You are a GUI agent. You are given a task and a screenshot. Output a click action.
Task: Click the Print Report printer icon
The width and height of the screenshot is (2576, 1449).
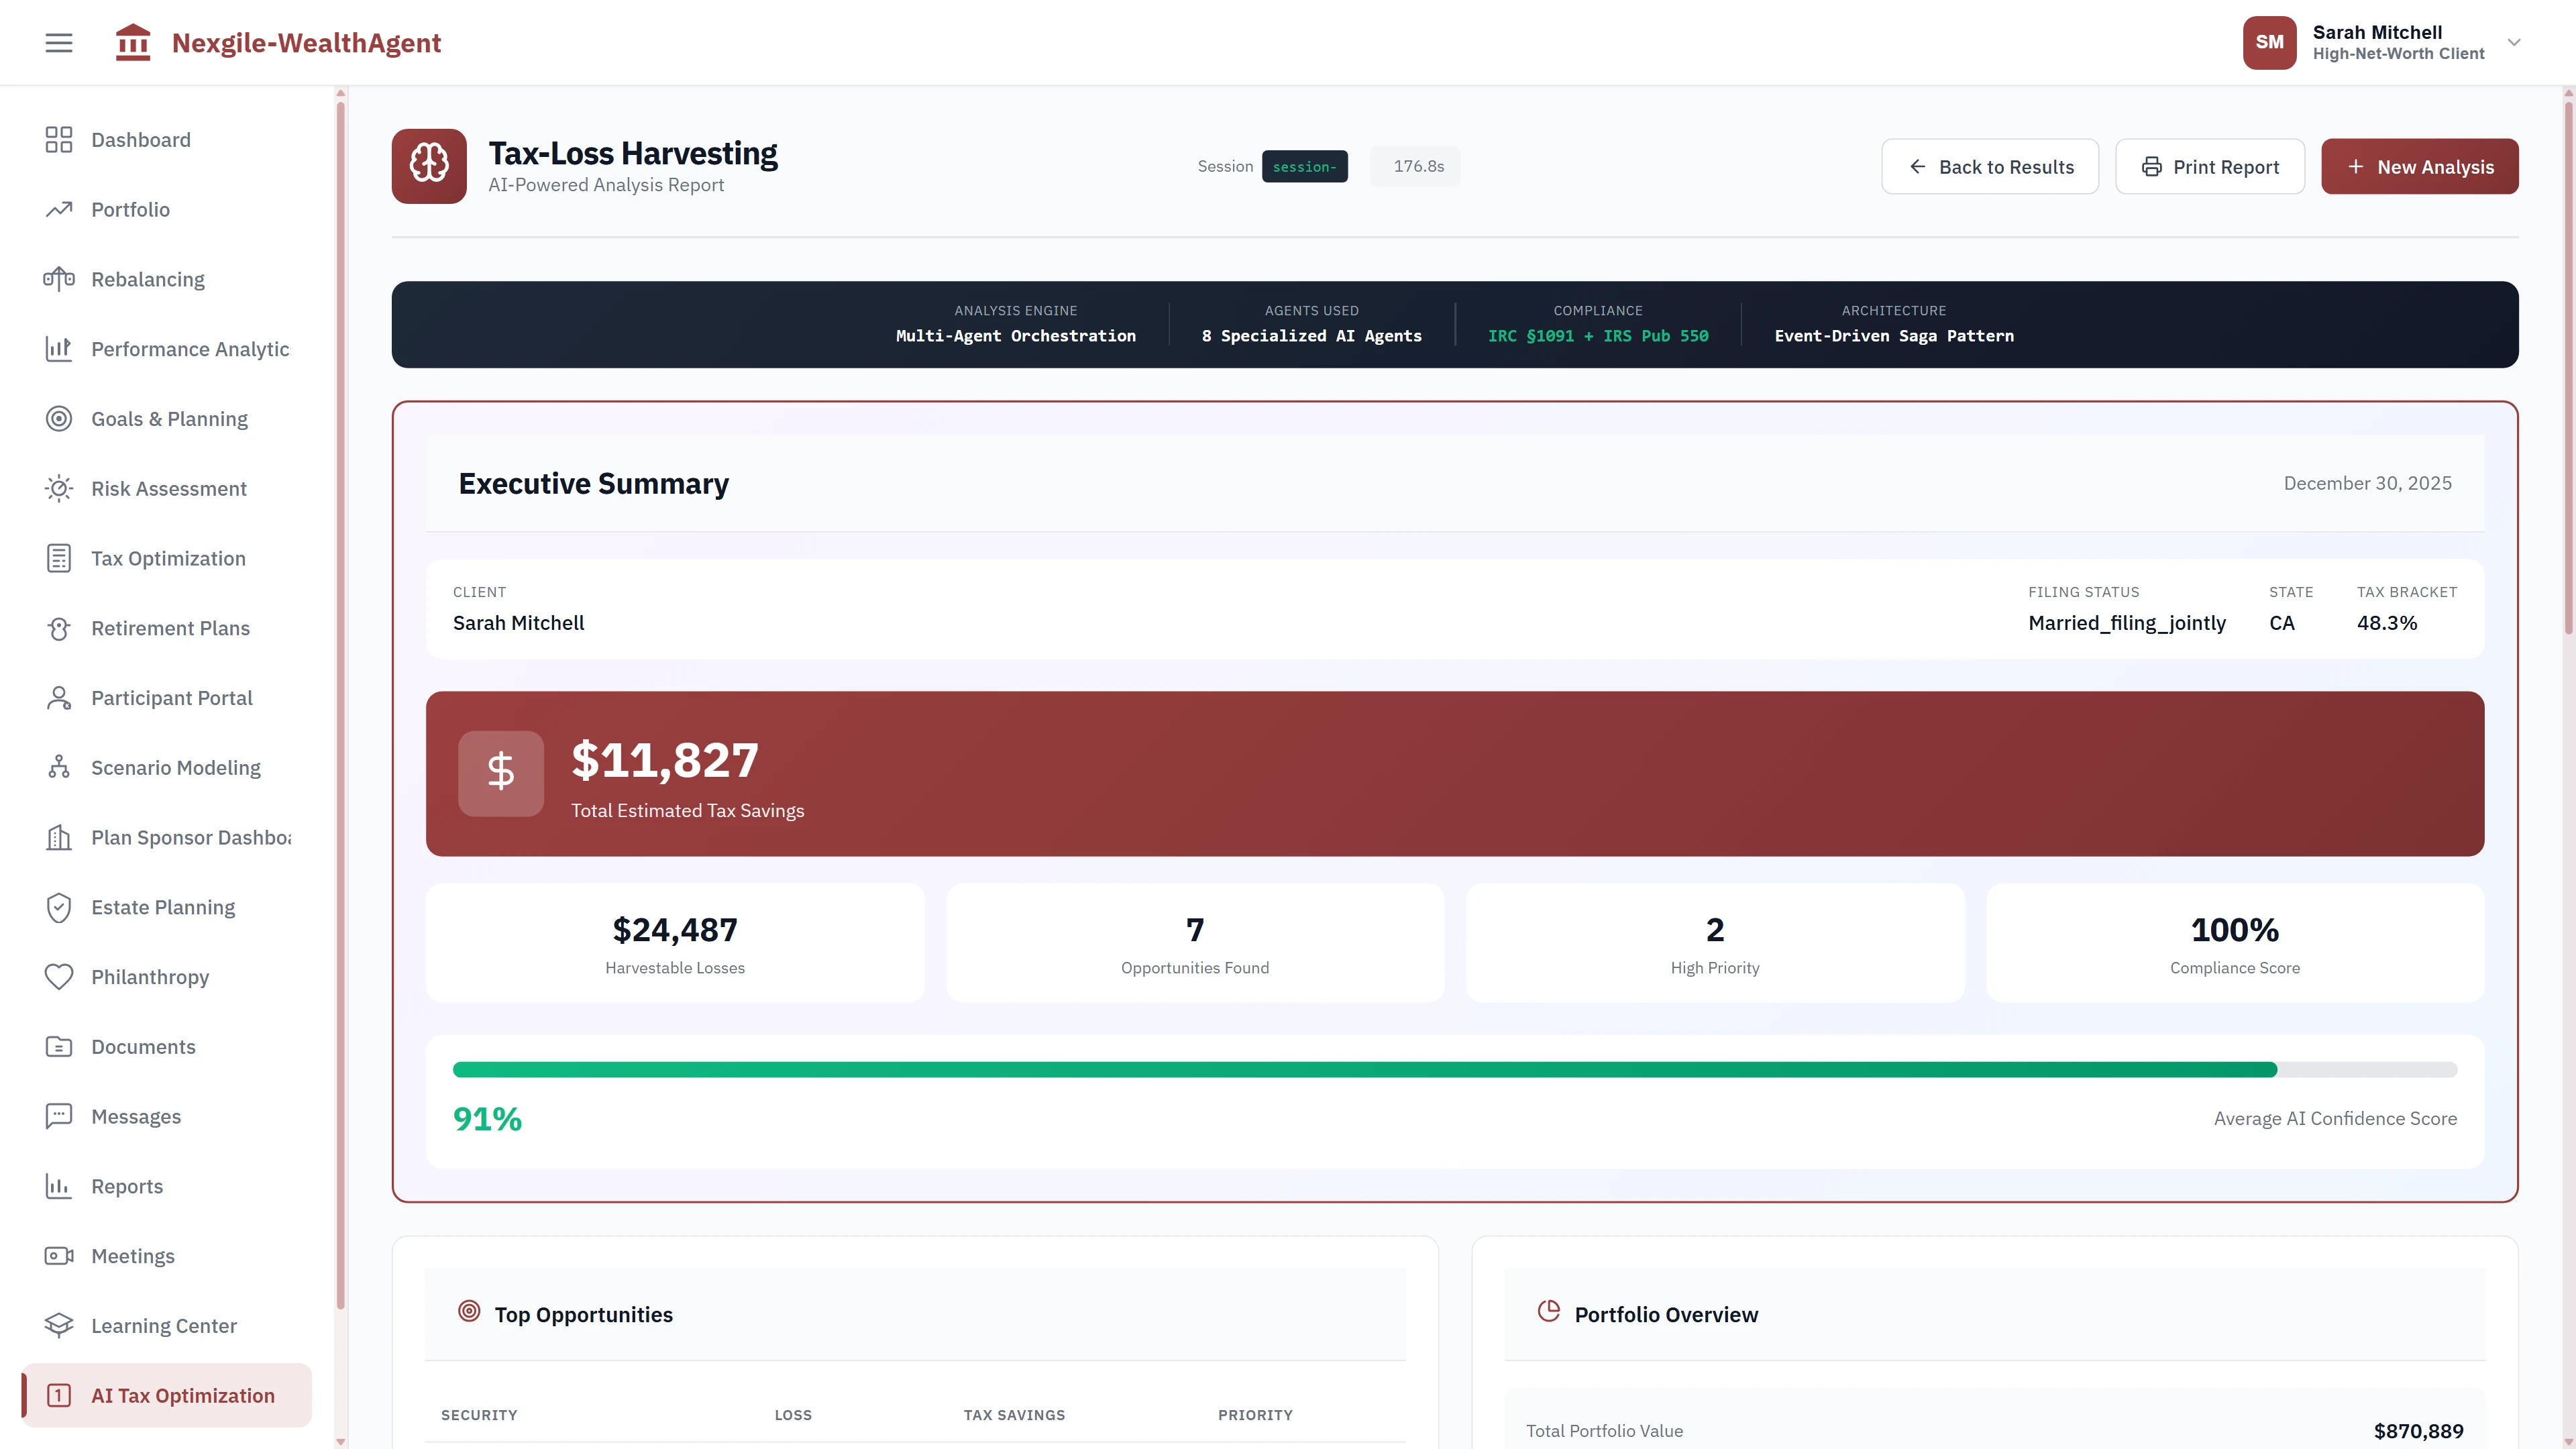tap(2152, 166)
